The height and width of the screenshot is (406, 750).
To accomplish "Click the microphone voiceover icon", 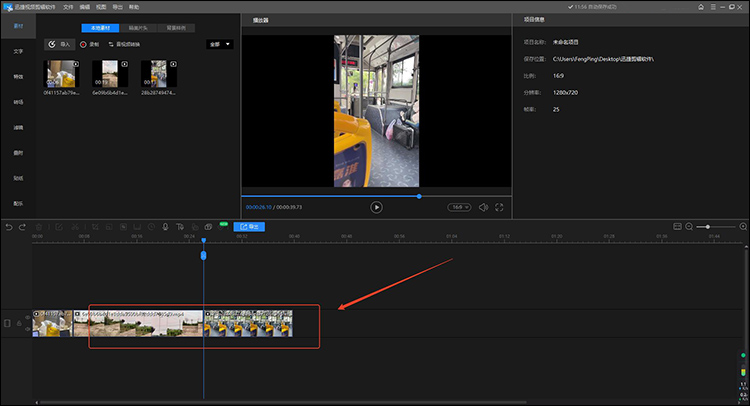I will (165, 227).
